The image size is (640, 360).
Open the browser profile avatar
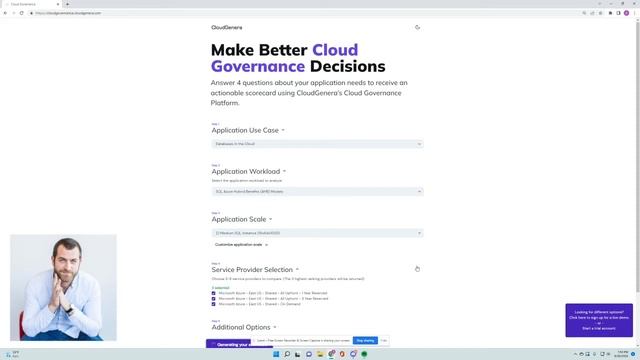pos(626,13)
